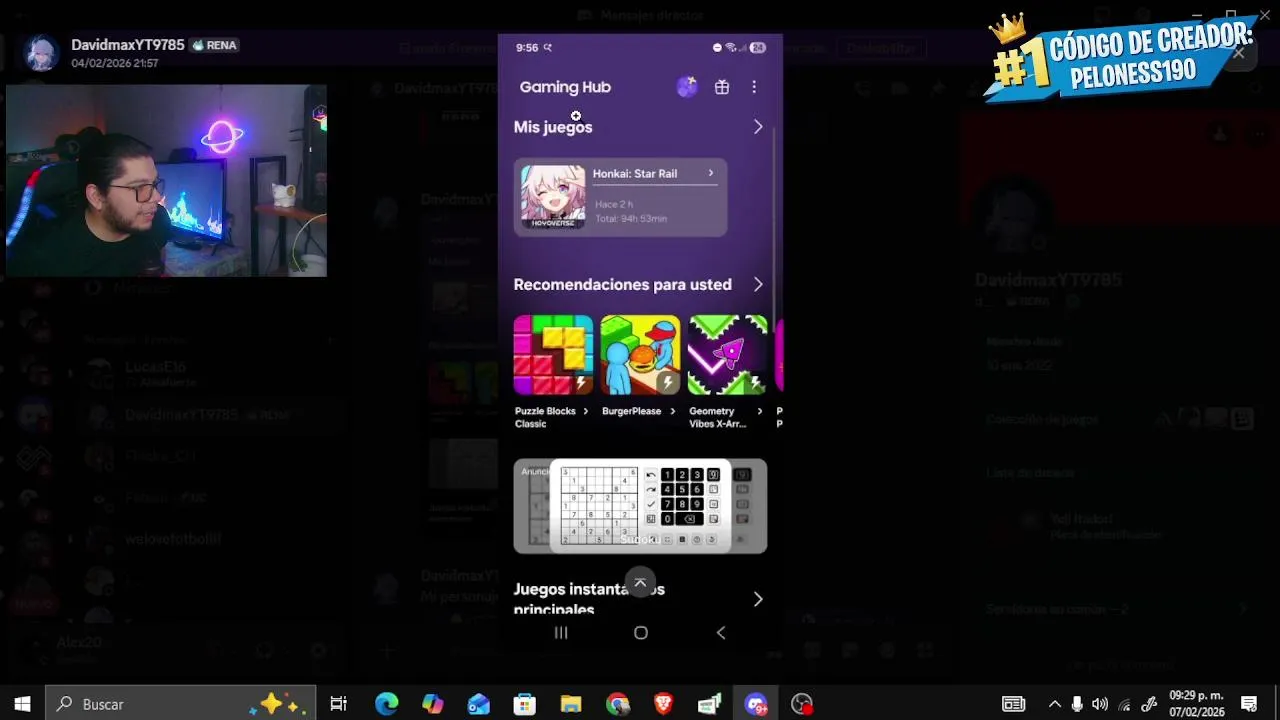Launch Puzzle Blocks Classic game tile

[x=553, y=355]
